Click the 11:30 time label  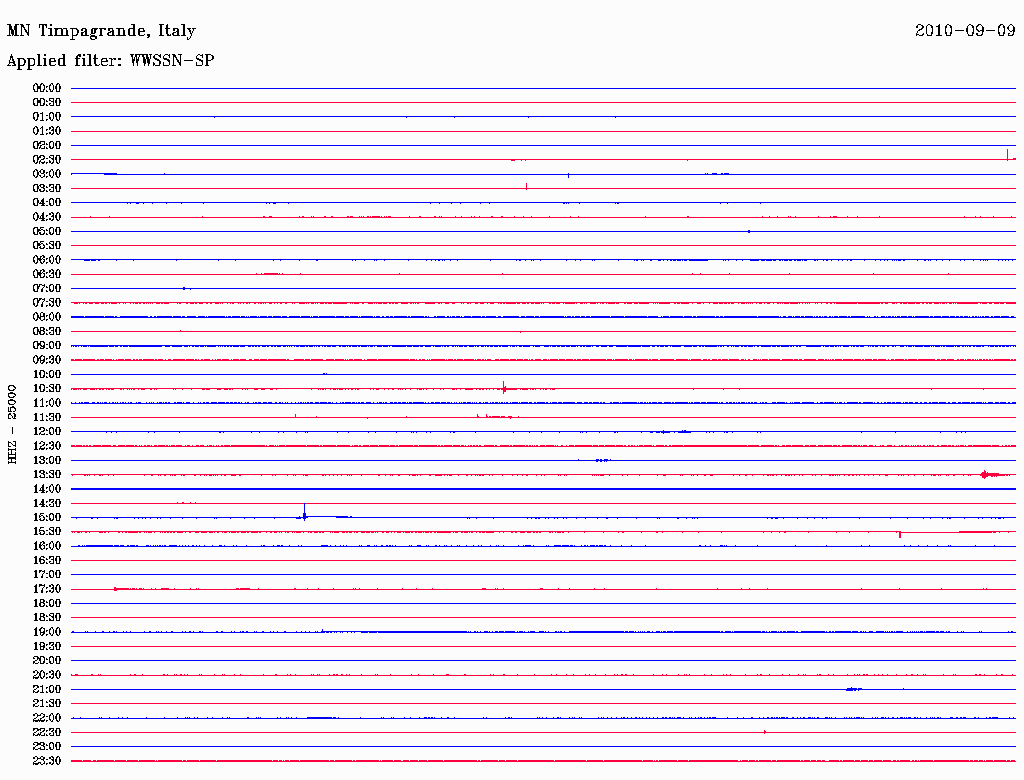click(x=47, y=417)
